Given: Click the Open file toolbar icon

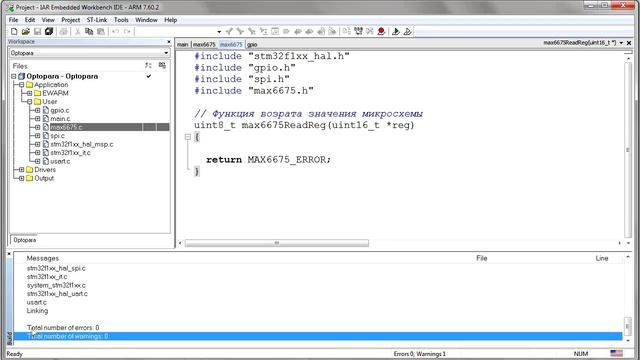Looking at the screenshot, I should 25,31.
